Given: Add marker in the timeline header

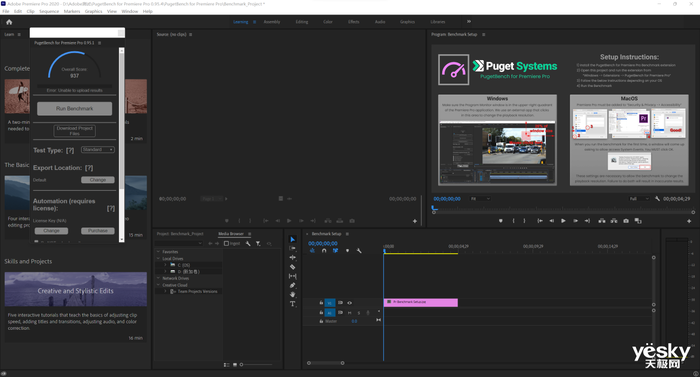Looking at the screenshot, I should coord(347,251).
